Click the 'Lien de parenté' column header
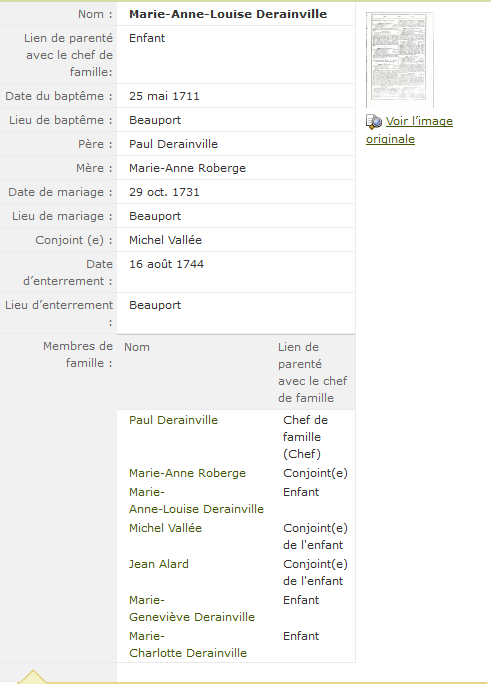491x684 pixels. [x=313, y=373]
